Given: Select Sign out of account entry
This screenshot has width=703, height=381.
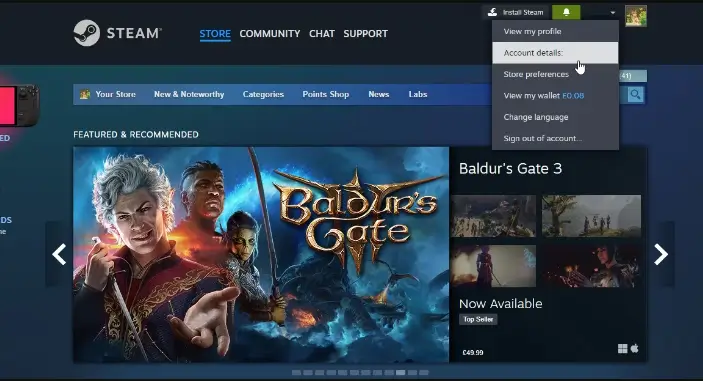Looking at the screenshot, I should click(x=555, y=139).
